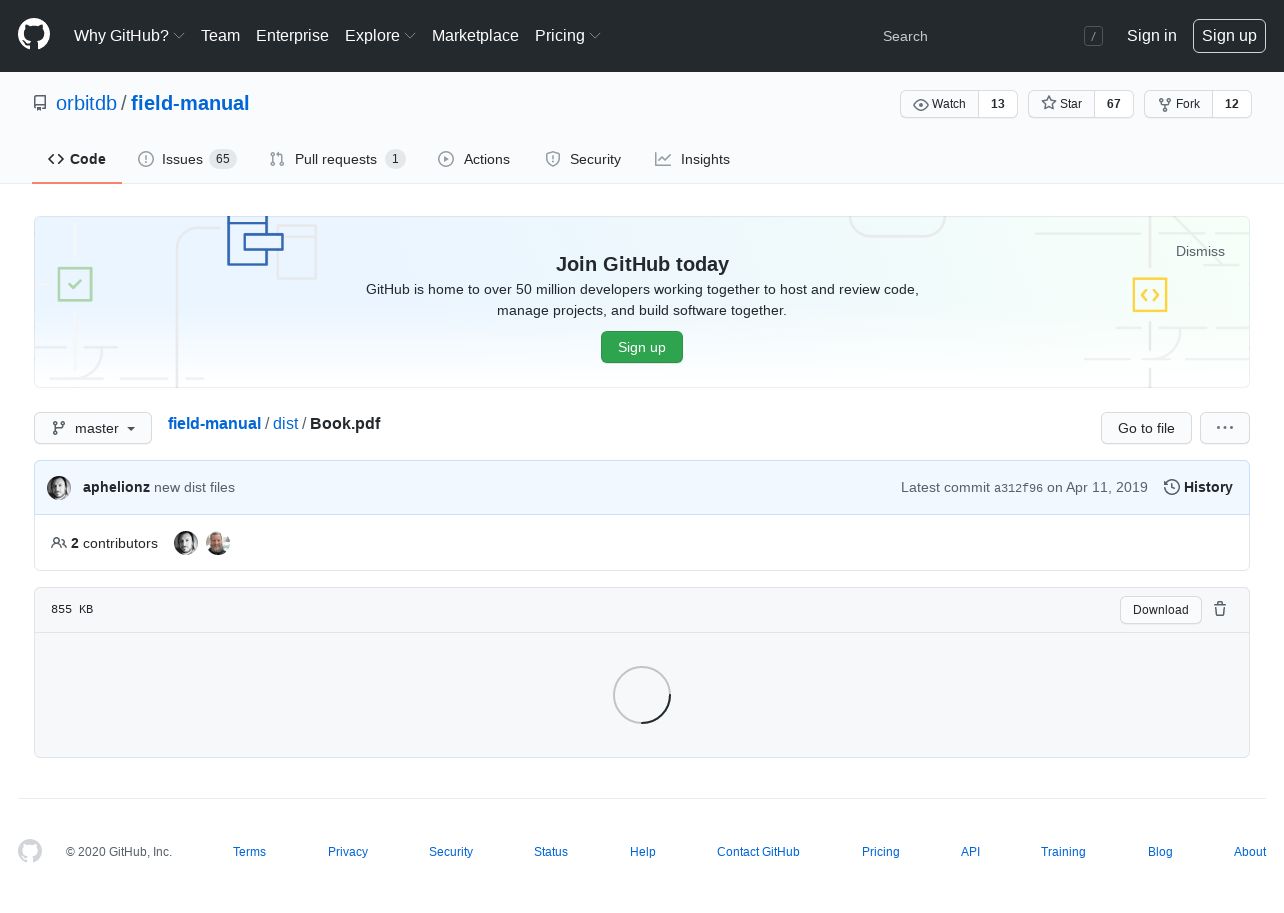The image size is (1284, 913).
Task: Click the footer GitHub logo
Action: pyautogui.click(x=30, y=851)
